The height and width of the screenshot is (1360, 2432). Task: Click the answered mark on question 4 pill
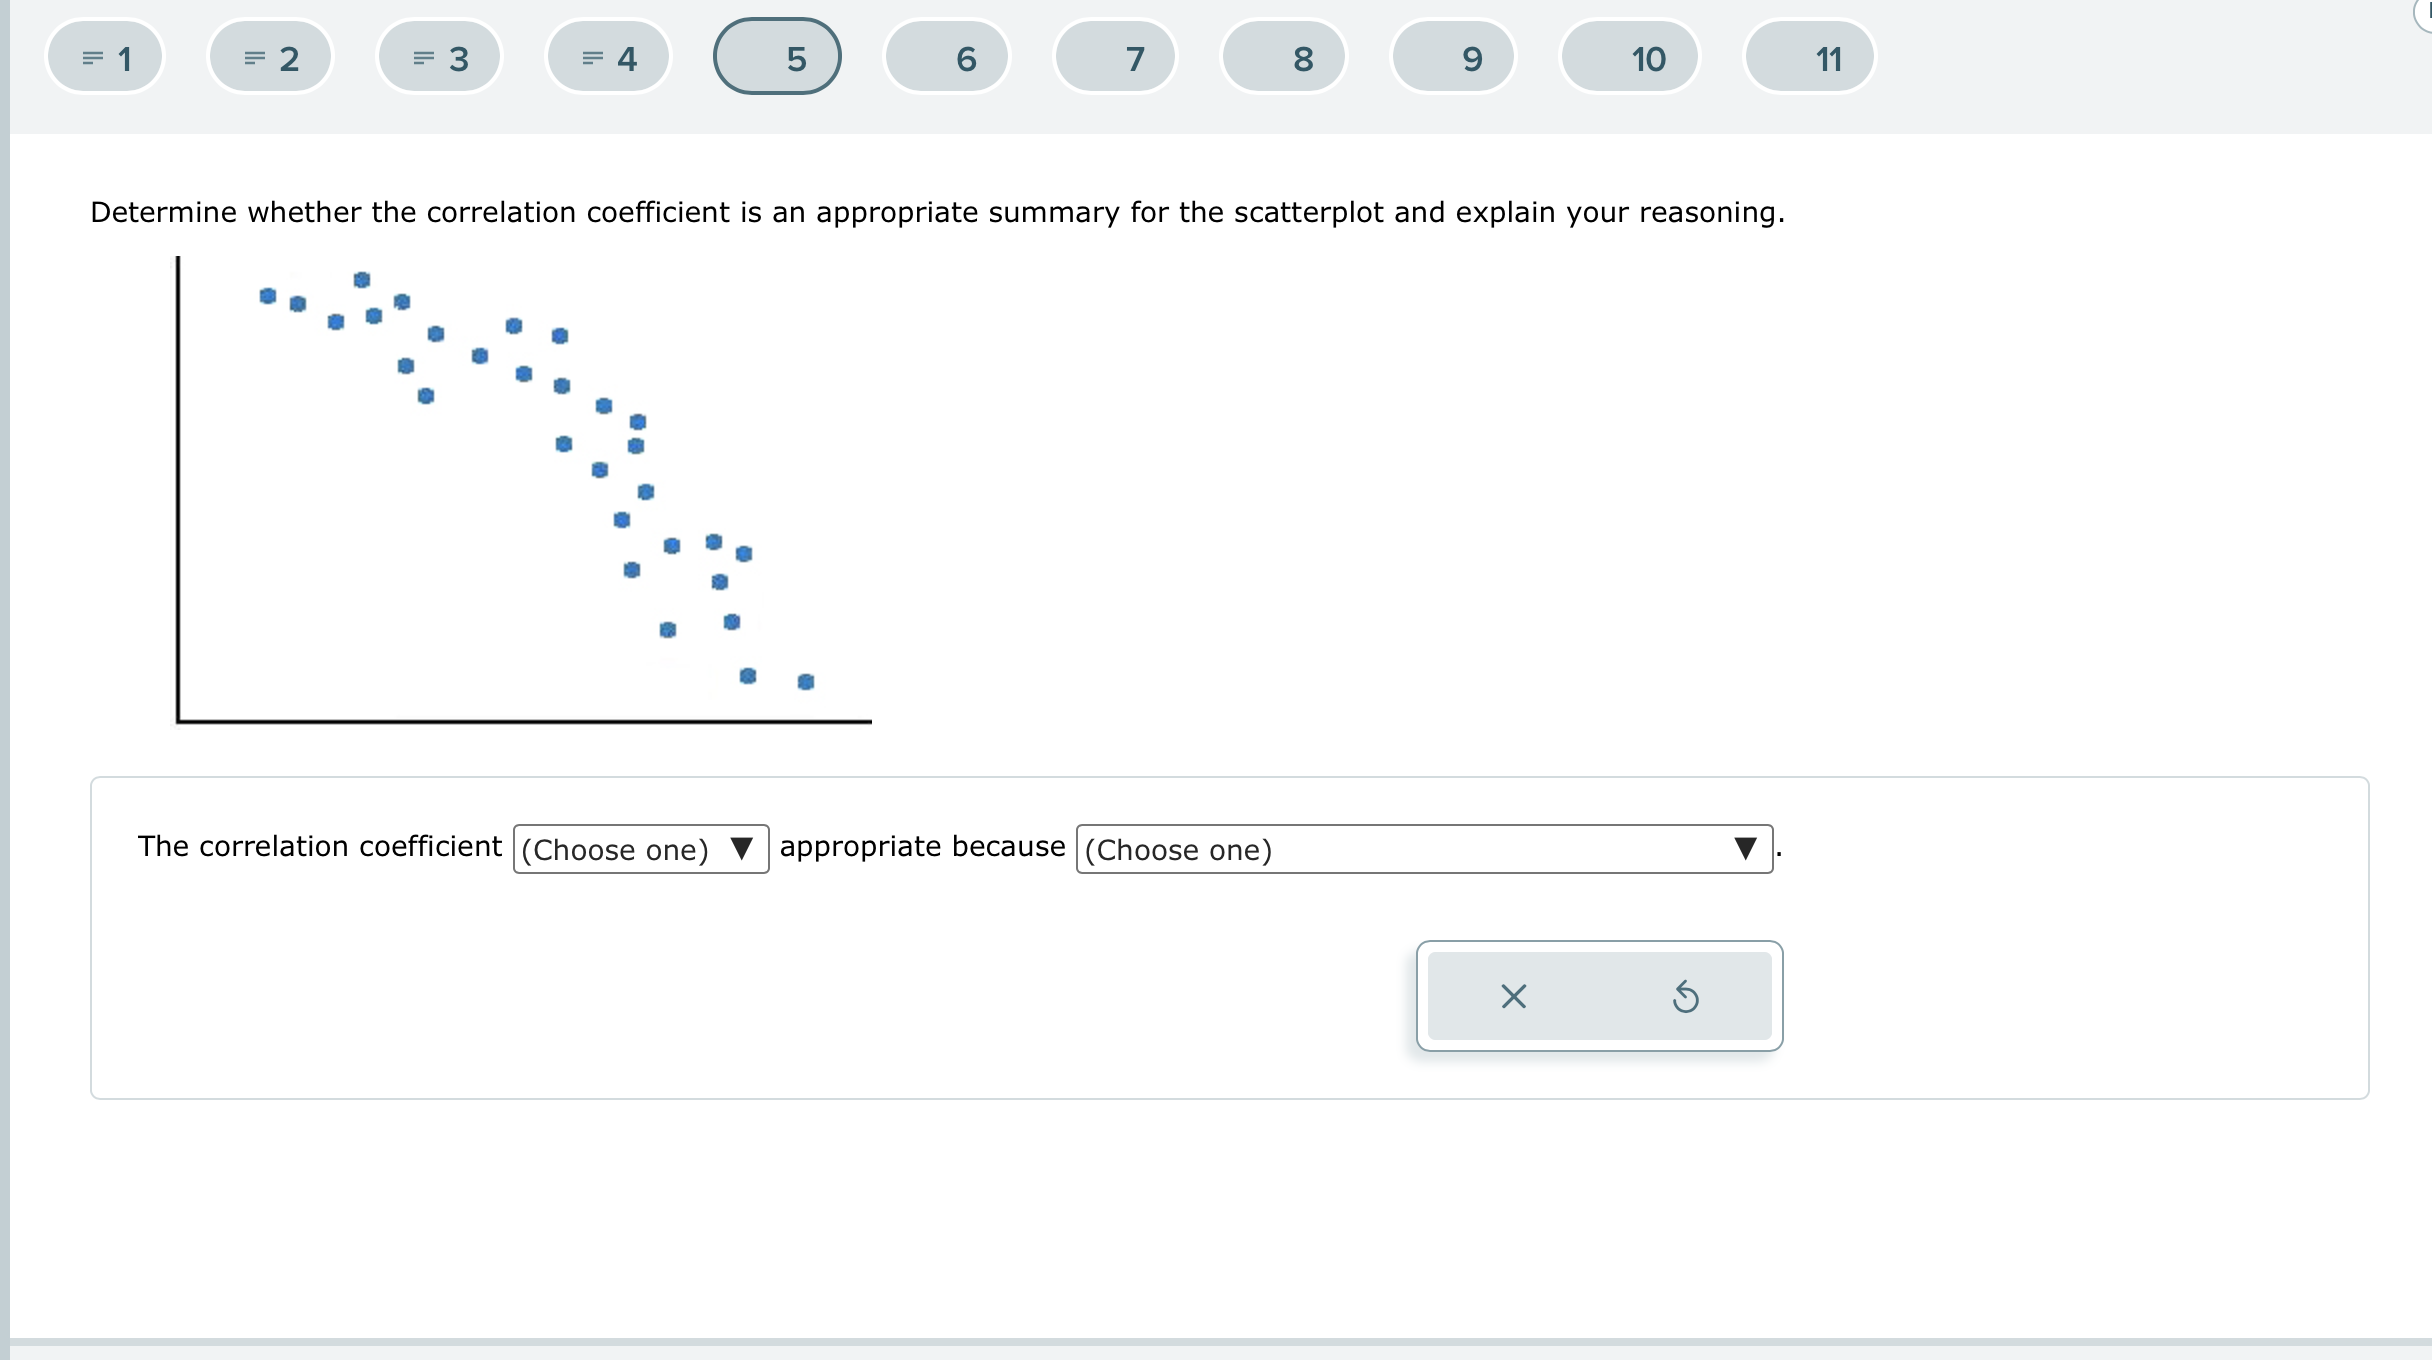[592, 57]
